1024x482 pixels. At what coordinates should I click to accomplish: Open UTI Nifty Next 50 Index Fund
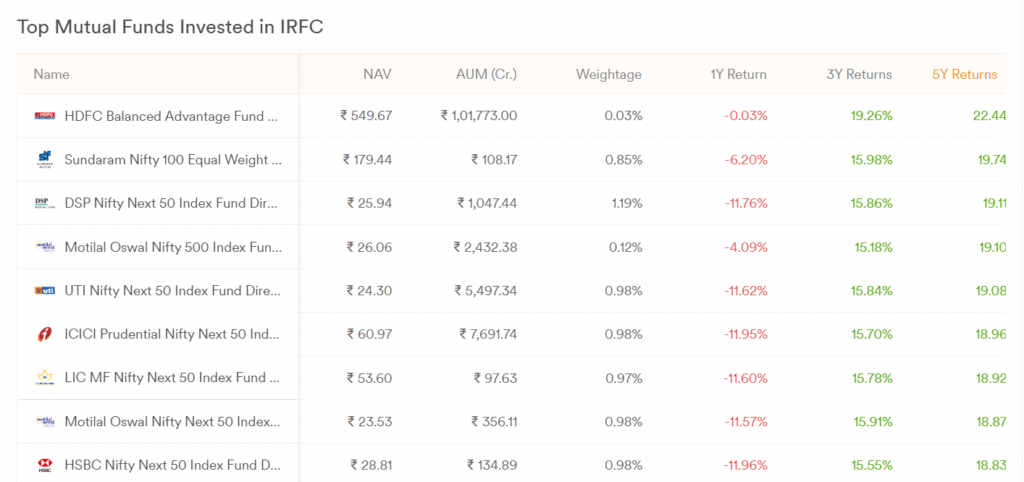click(x=172, y=291)
